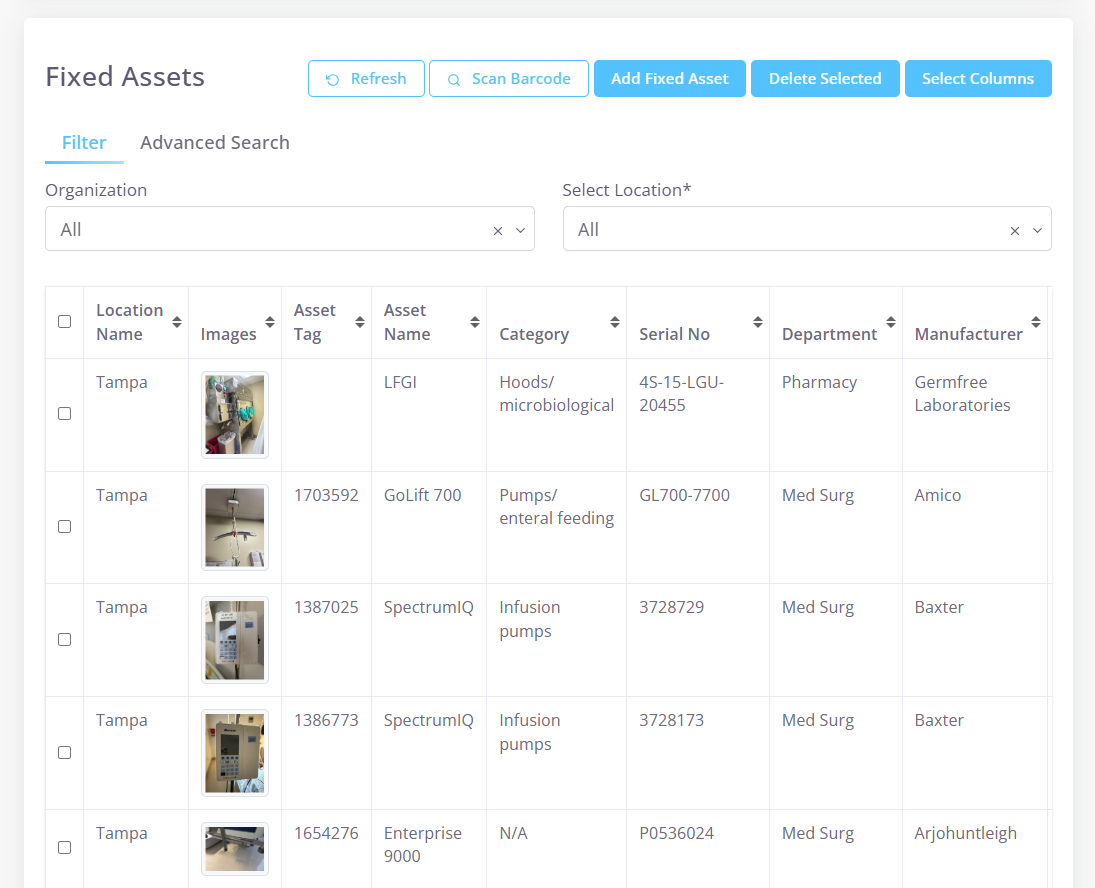Clear the Select Location value with X icon
This screenshot has width=1095, height=888.
click(x=1015, y=231)
